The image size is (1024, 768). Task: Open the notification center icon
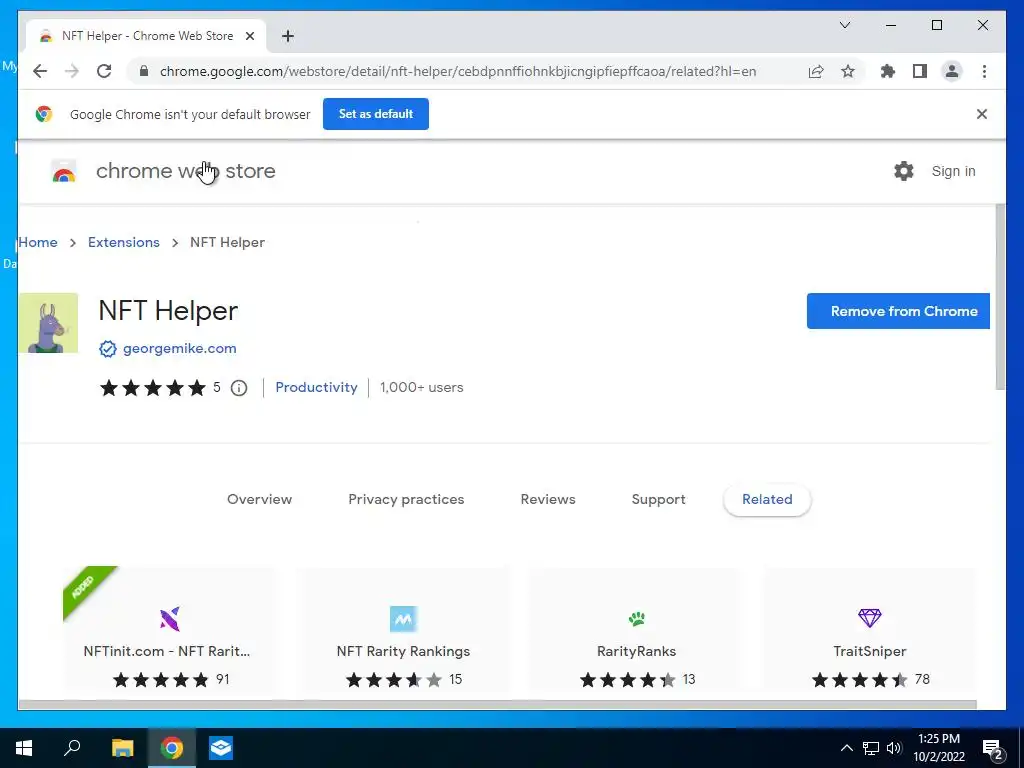pos(993,749)
